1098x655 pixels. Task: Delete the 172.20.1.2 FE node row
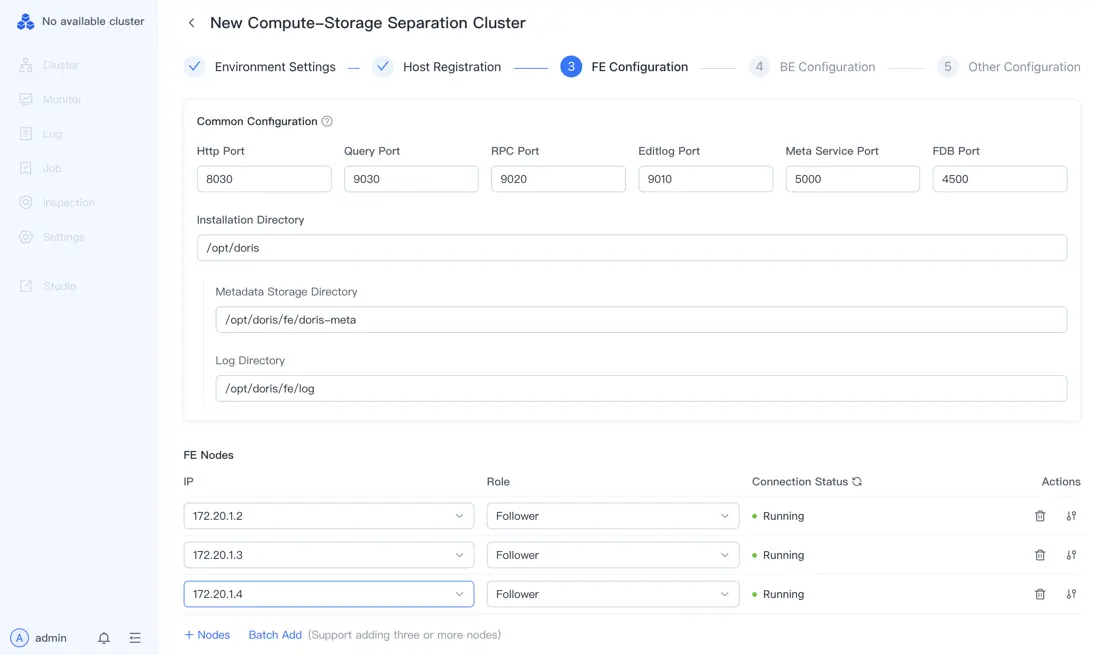(x=1040, y=516)
